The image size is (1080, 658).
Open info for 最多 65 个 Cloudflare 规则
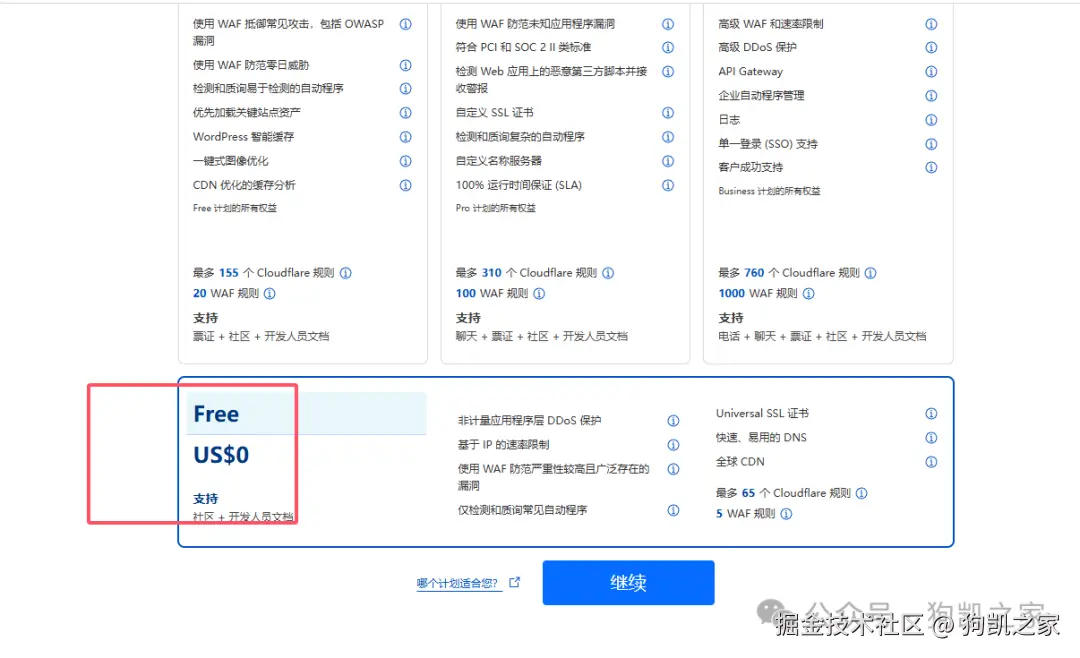[x=861, y=493]
